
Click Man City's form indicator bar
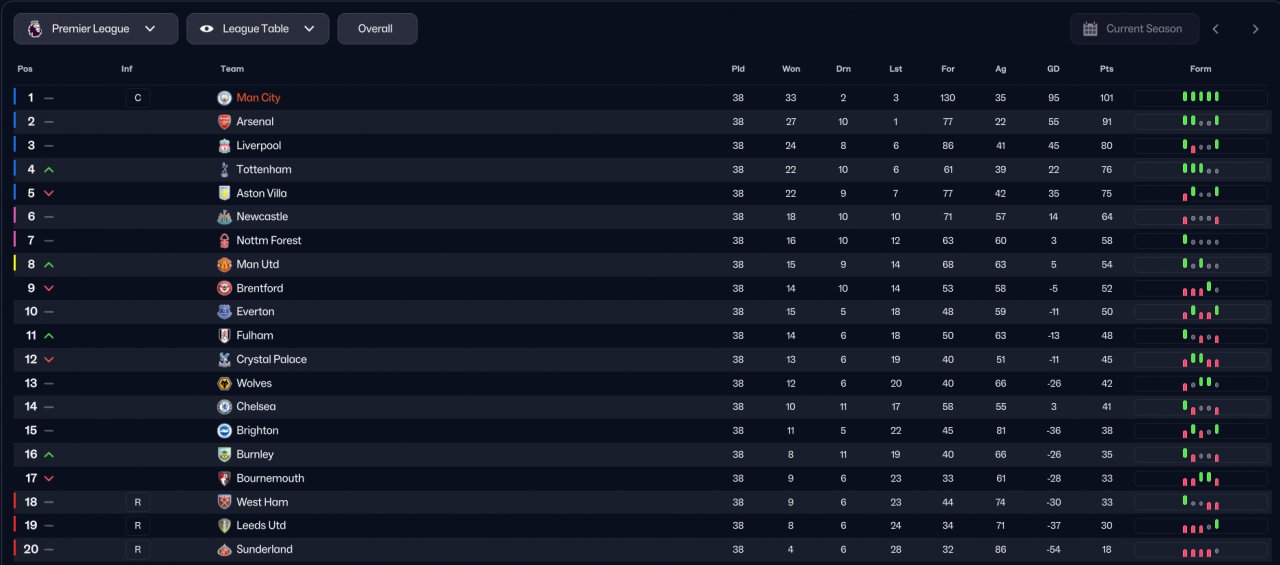point(1201,98)
